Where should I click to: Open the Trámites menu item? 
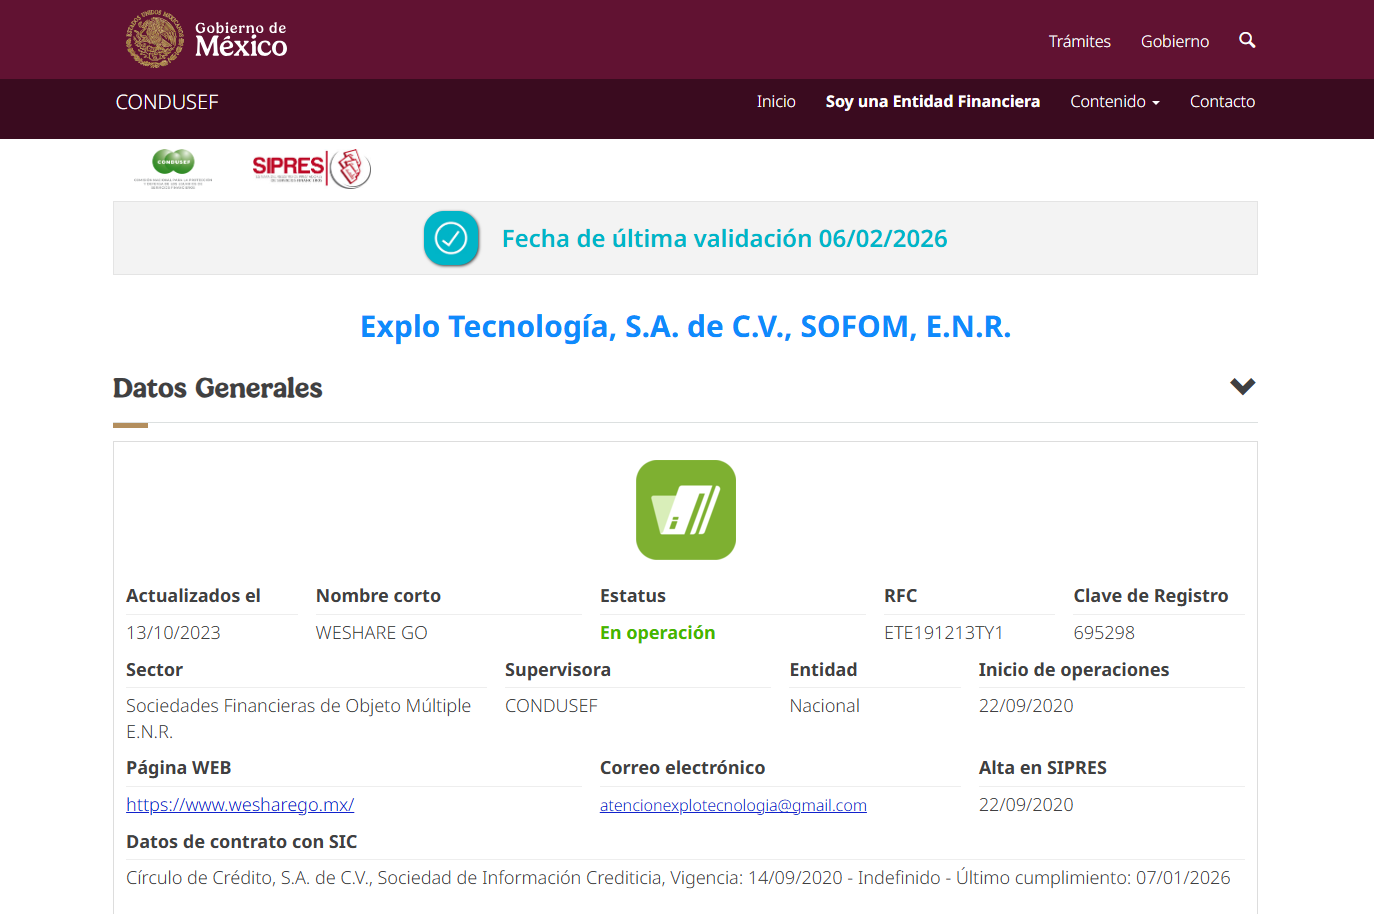pyautogui.click(x=1079, y=41)
